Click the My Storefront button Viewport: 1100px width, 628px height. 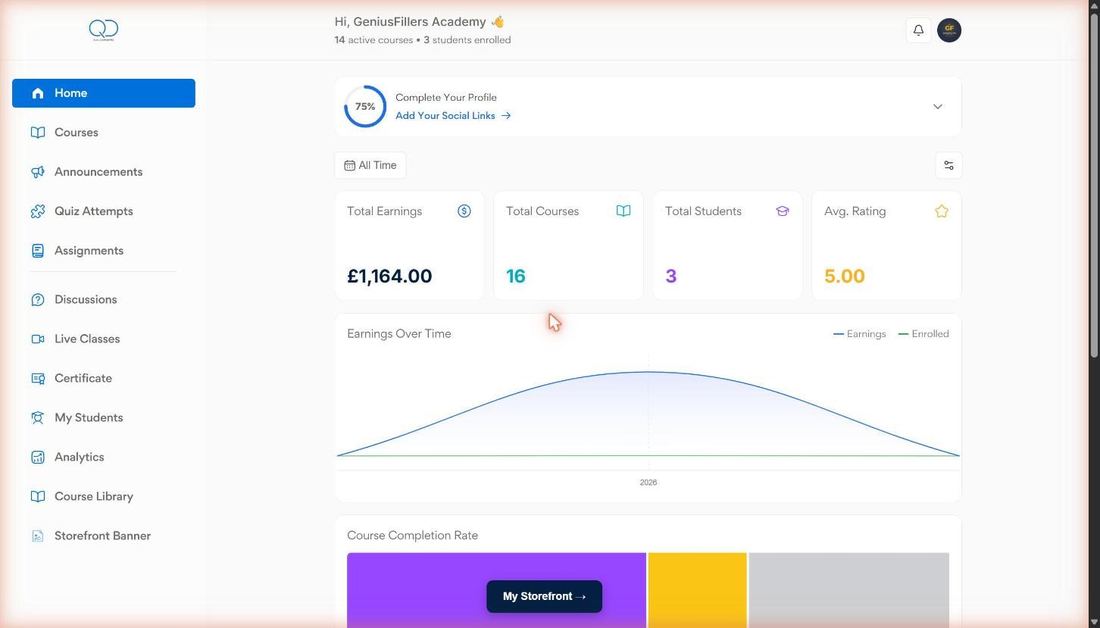pyautogui.click(x=544, y=596)
